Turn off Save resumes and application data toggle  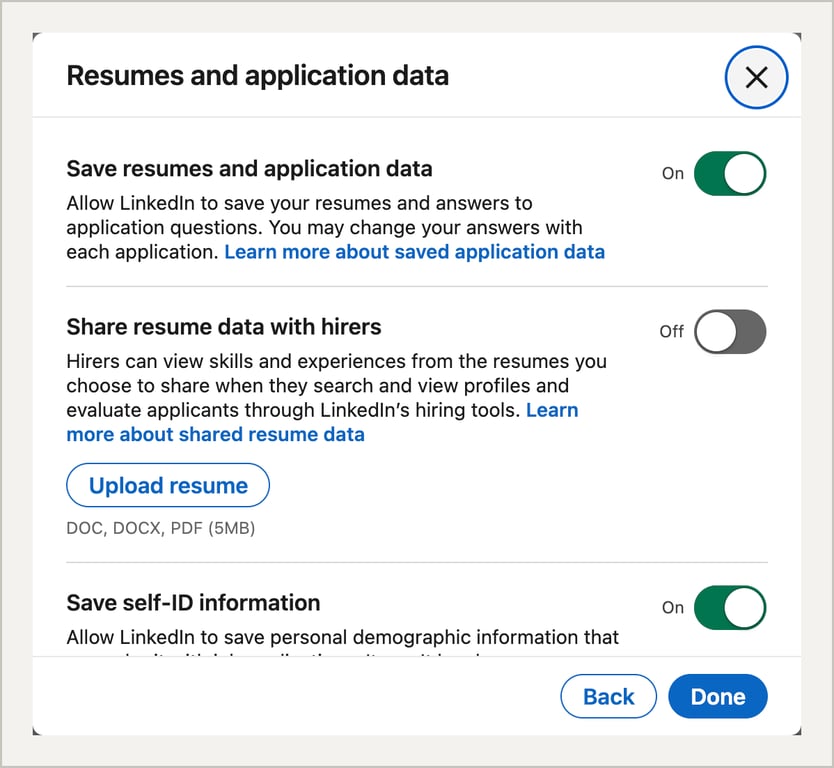730,173
